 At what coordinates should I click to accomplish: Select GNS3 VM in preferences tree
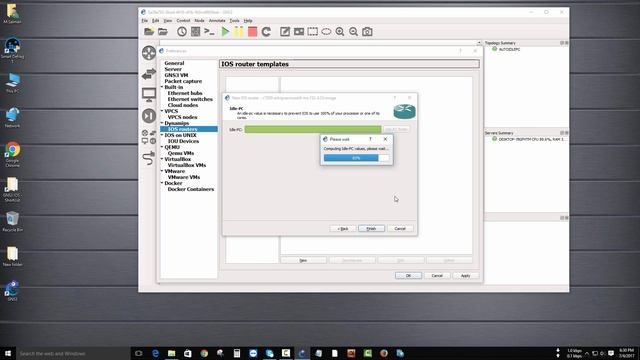176,75
